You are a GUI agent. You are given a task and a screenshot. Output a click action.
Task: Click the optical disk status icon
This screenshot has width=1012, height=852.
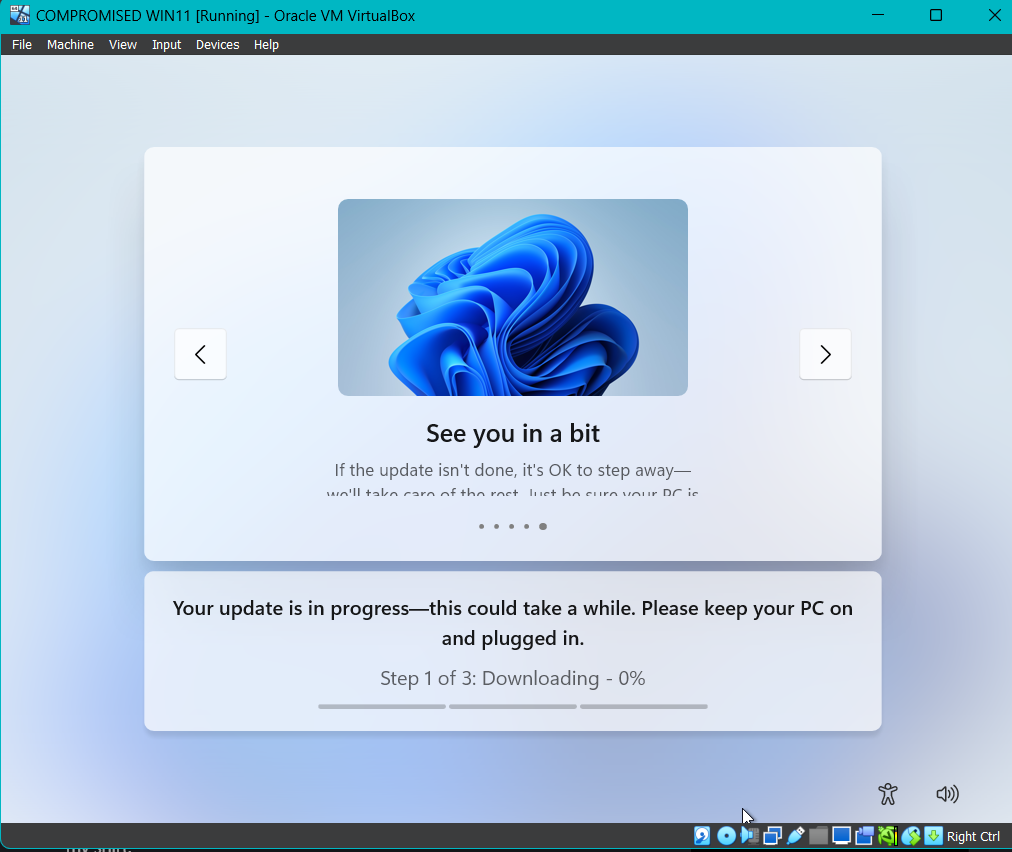(726, 836)
